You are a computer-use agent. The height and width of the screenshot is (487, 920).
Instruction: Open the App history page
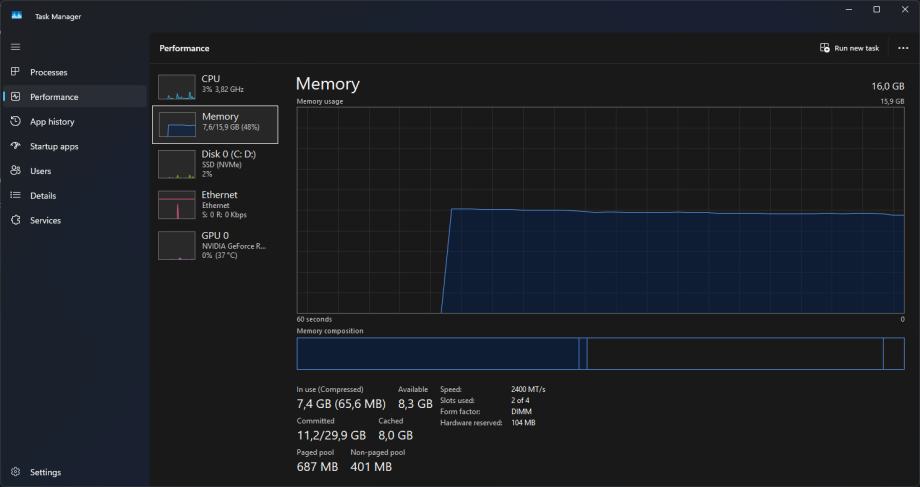(x=75, y=121)
